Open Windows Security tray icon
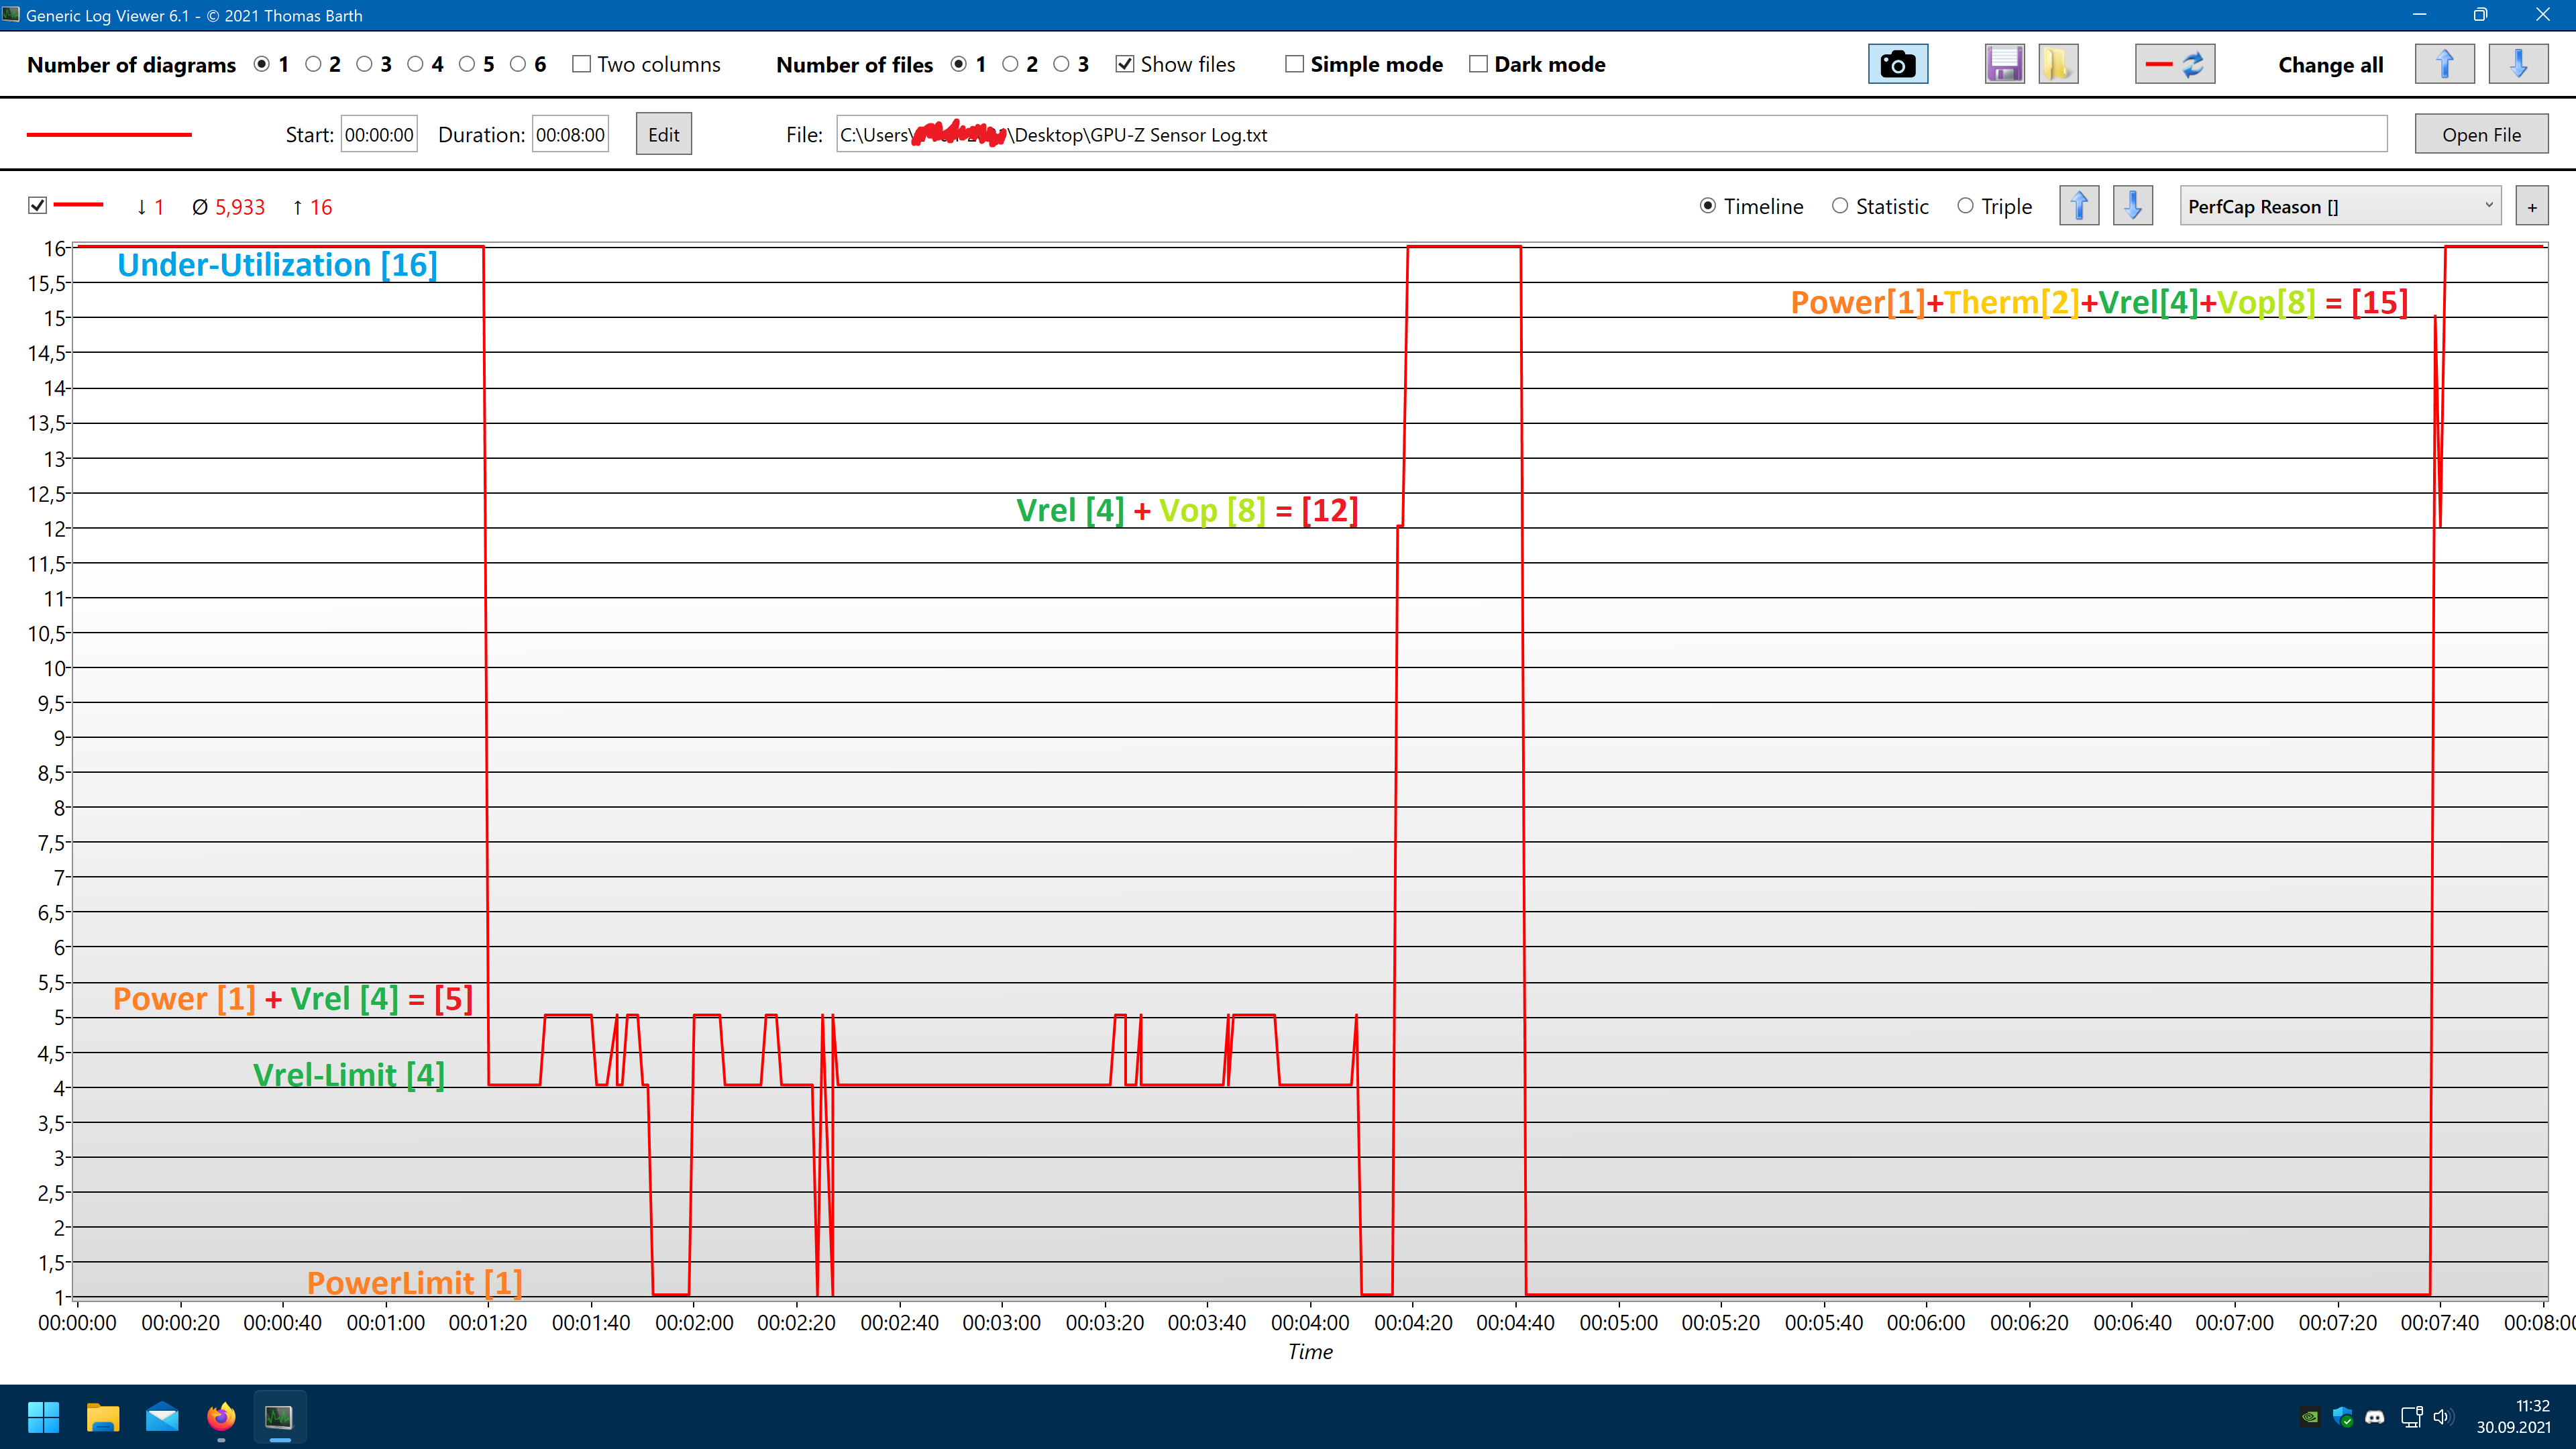2576x1449 pixels. pos(2343,1417)
